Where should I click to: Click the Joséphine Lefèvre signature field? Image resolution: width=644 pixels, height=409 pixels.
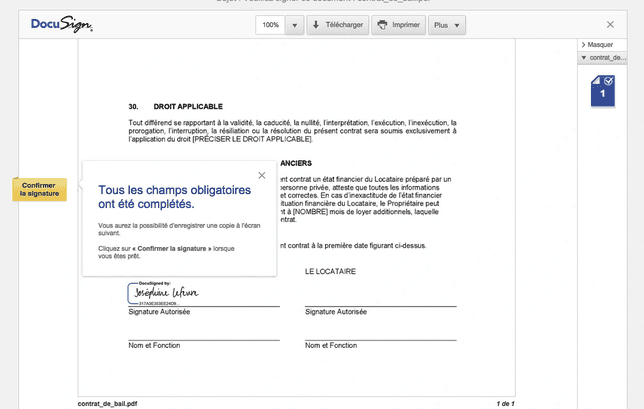click(164, 294)
